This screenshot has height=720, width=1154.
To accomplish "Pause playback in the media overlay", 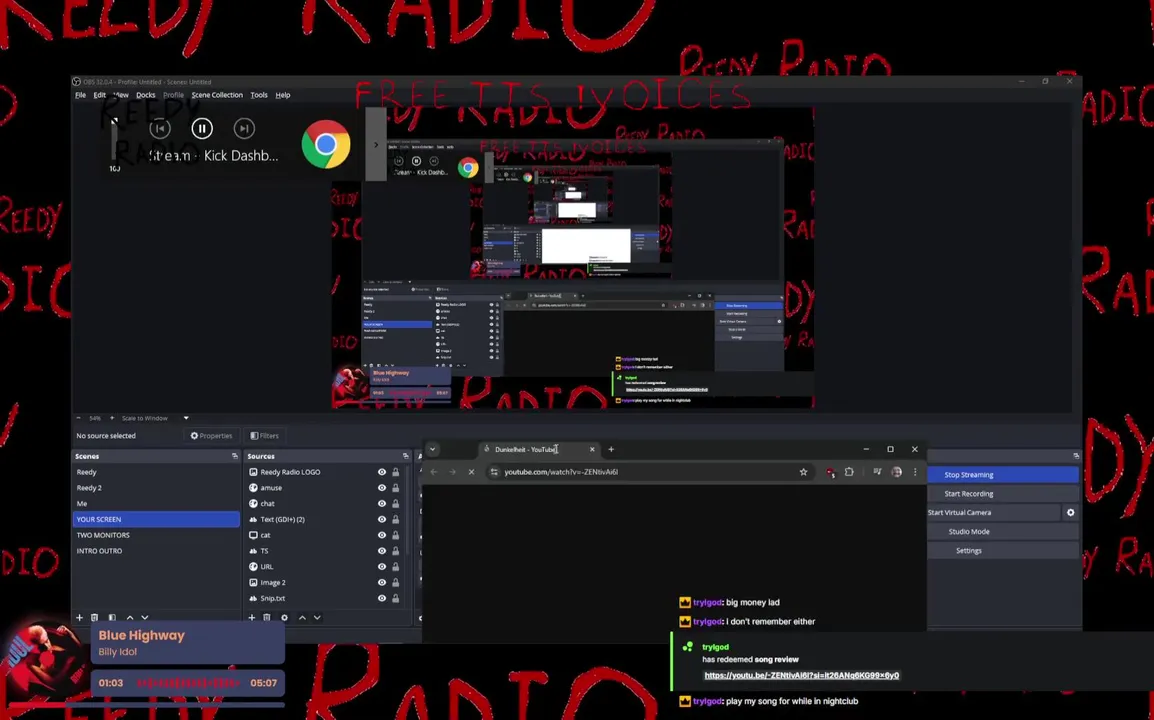I will [x=202, y=129].
